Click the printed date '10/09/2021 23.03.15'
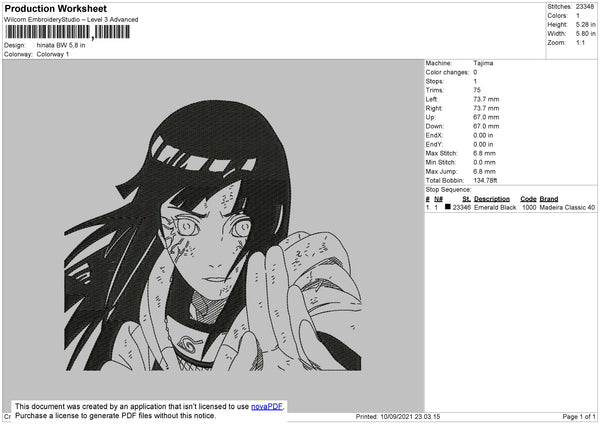The height and width of the screenshot is (424, 600). click(x=410, y=417)
